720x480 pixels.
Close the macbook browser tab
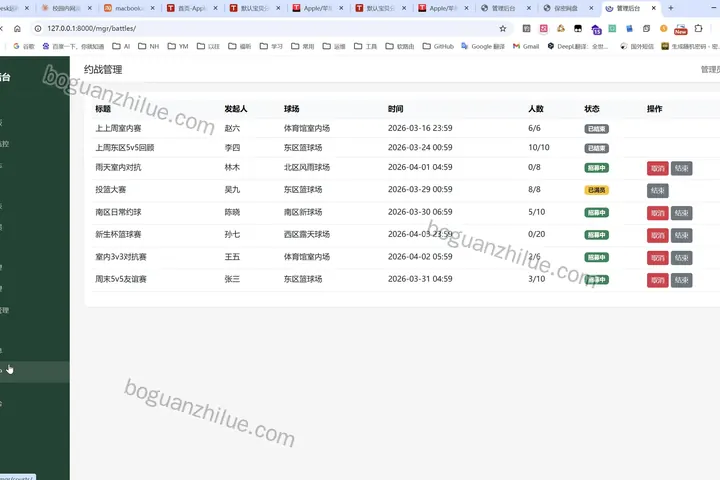pyautogui.click(x=152, y=8)
